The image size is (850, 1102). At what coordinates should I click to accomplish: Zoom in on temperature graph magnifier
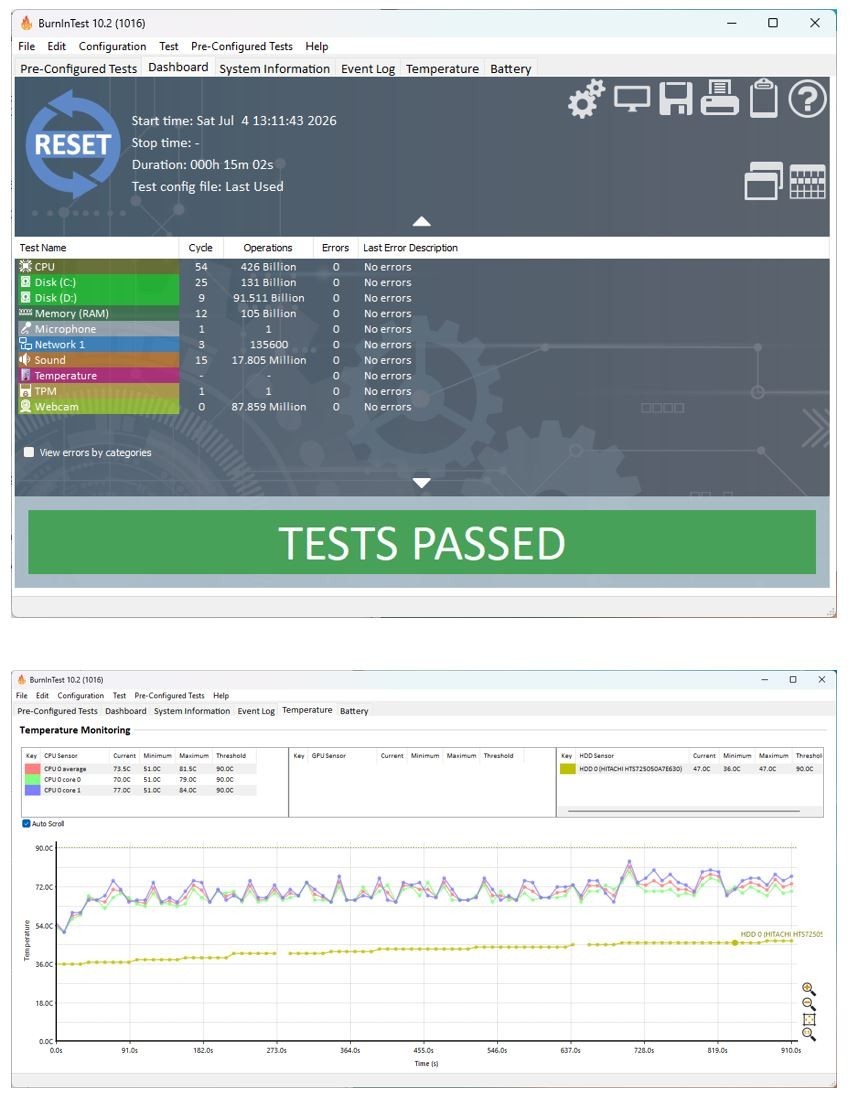[809, 989]
